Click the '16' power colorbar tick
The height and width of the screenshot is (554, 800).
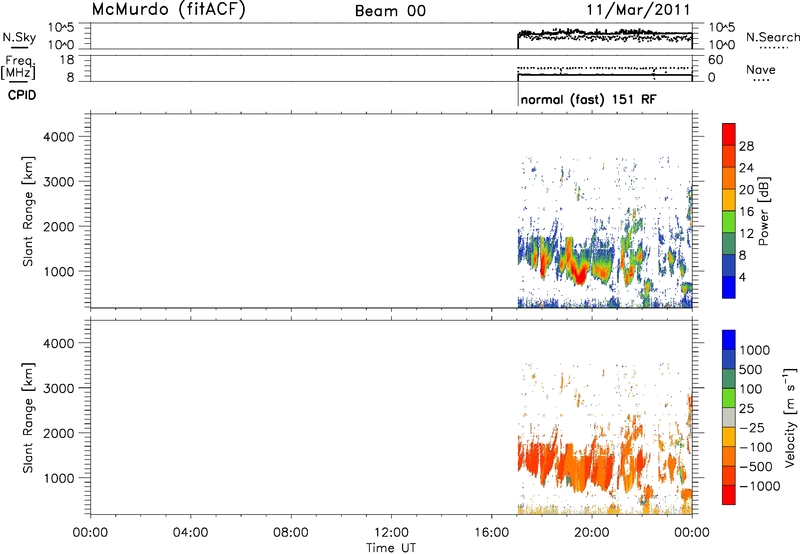coord(746,212)
